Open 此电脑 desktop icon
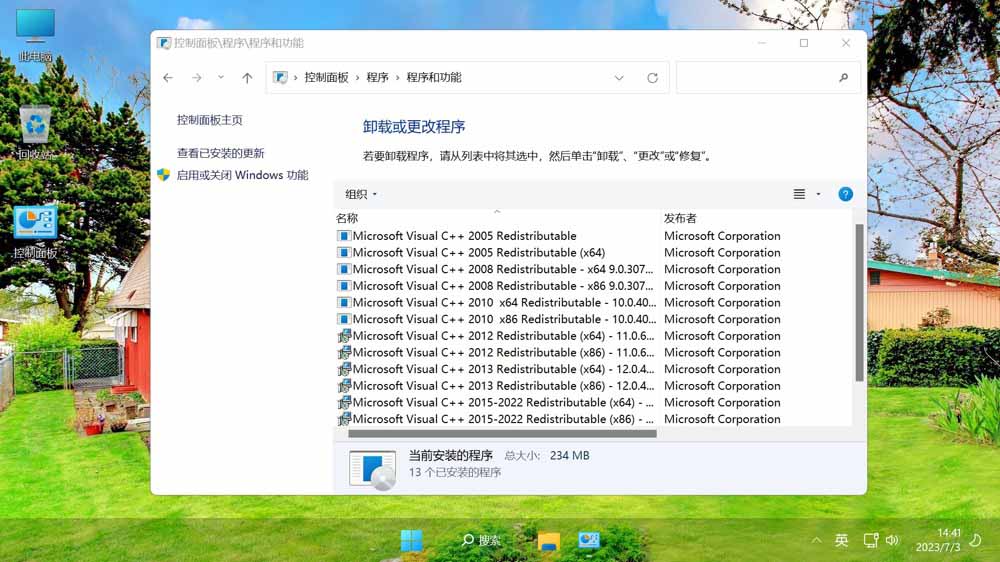1000x562 pixels. 35,35
